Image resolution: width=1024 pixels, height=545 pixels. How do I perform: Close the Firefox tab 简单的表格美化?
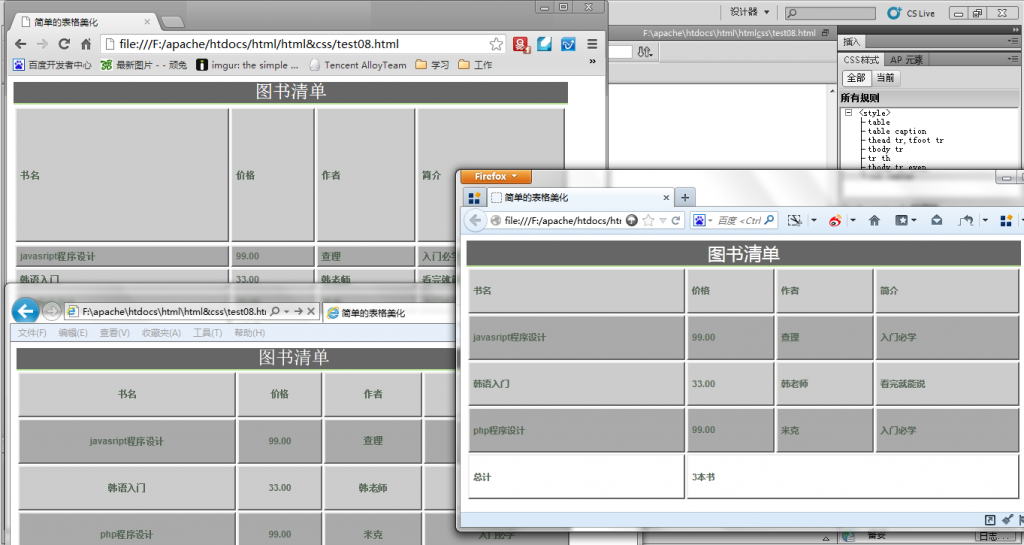point(666,198)
